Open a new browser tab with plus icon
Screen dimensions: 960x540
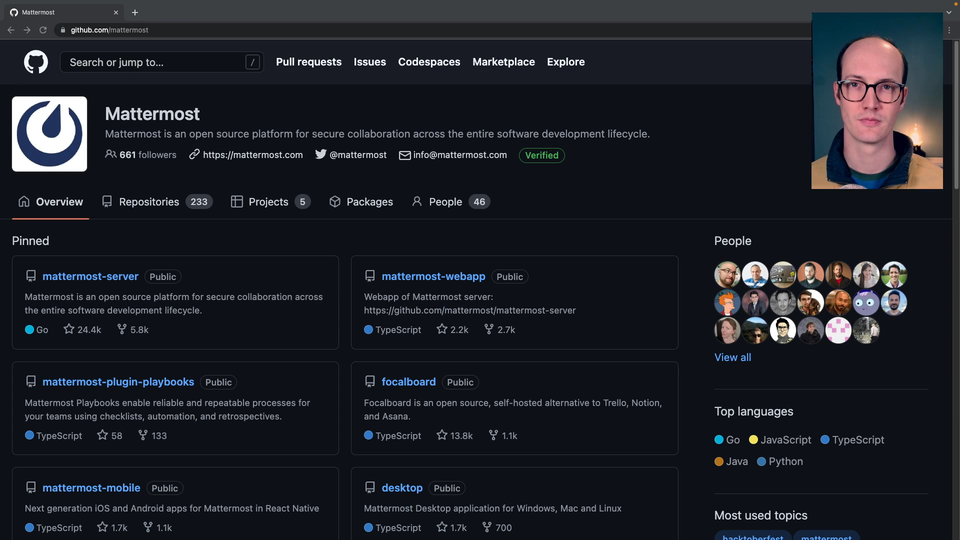pyautogui.click(x=135, y=12)
